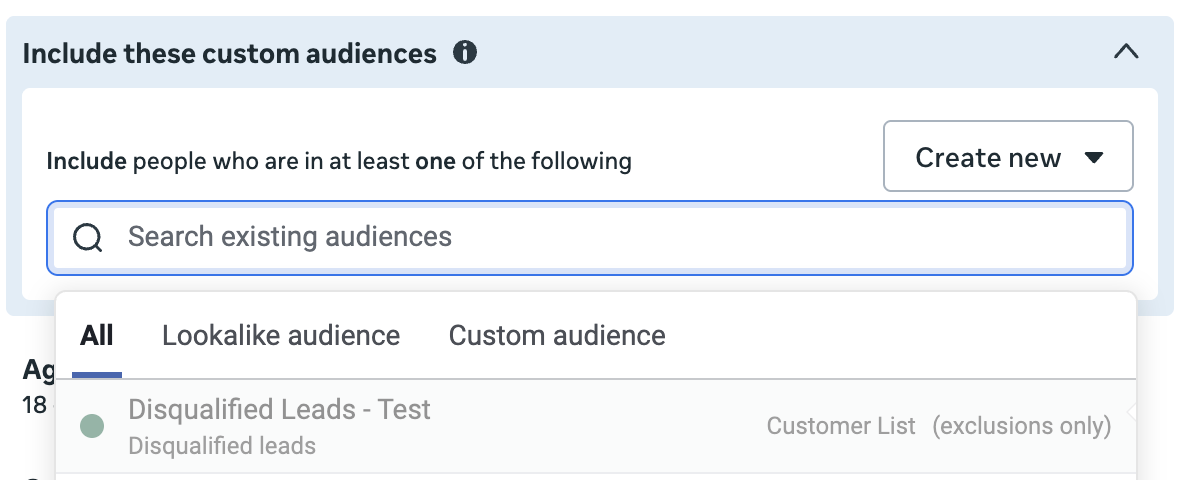Click the black triangle arrow on Create new
Image resolution: width=1188 pixels, height=480 pixels.
click(1093, 157)
